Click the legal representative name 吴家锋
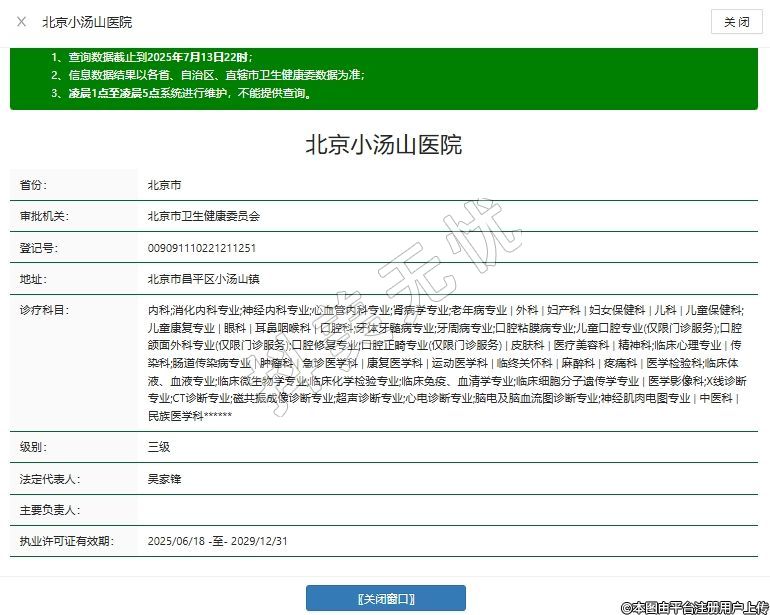The image size is (770, 615). [164, 479]
